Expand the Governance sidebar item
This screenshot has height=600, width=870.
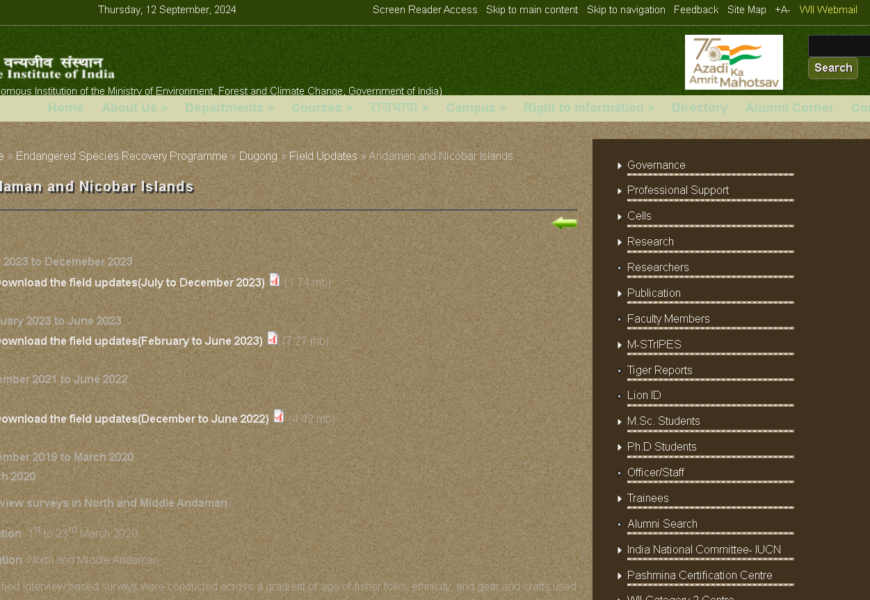click(656, 165)
